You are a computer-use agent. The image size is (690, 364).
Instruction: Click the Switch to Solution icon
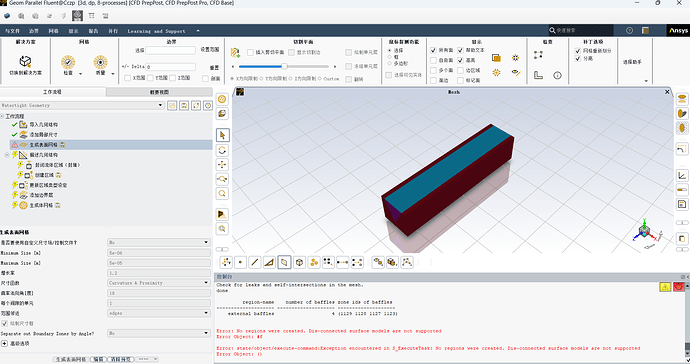26,61
